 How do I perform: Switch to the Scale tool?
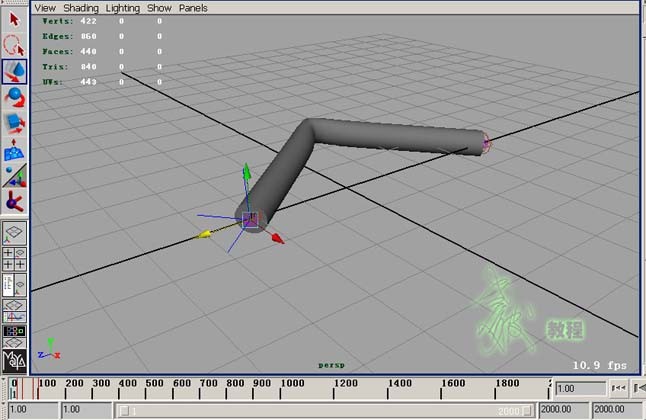click(15, 124)
